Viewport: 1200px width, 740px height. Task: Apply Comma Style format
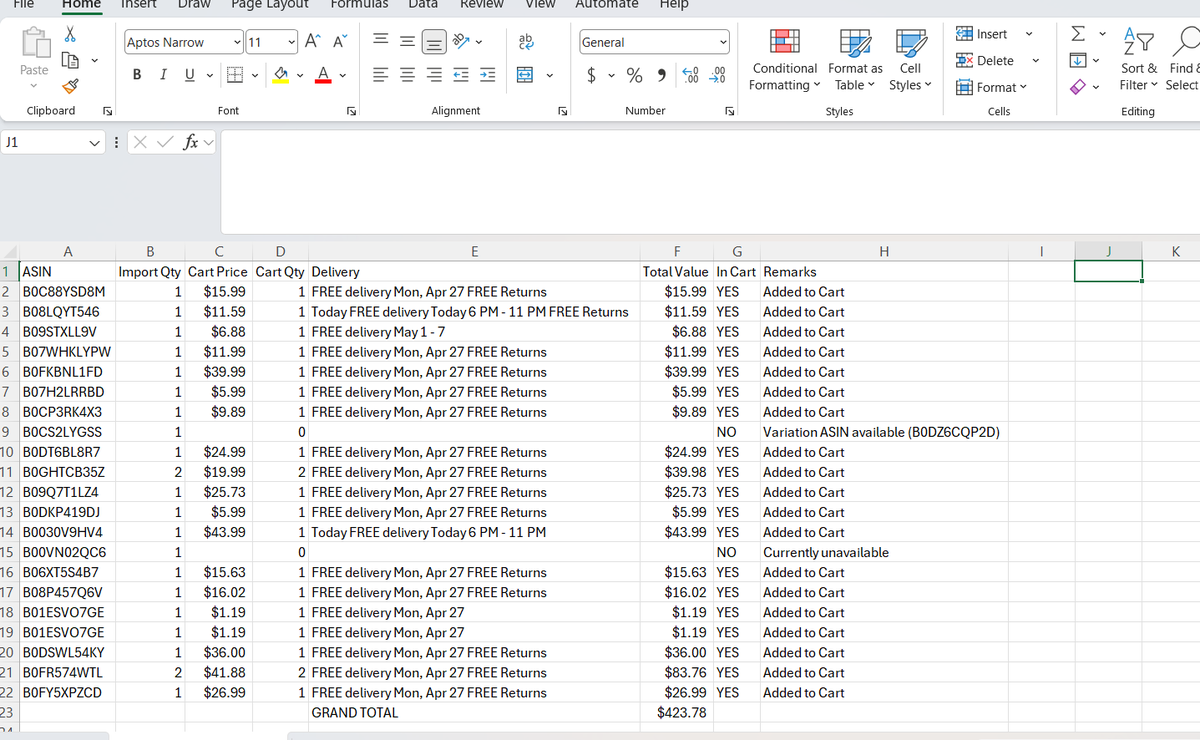(662, 75)
